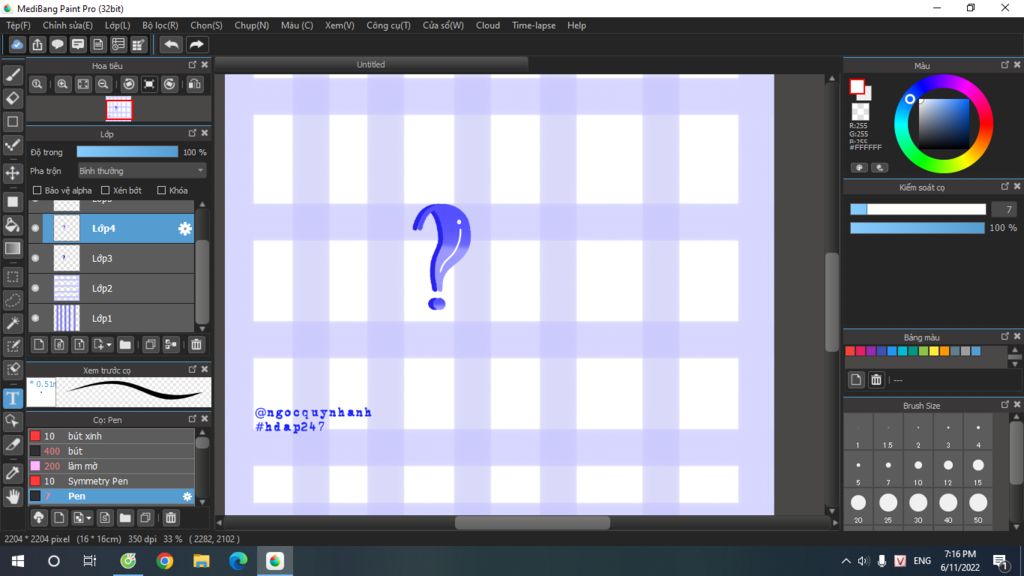Select the Hand pan tool
1024x576 pixels.
[12, 496]
